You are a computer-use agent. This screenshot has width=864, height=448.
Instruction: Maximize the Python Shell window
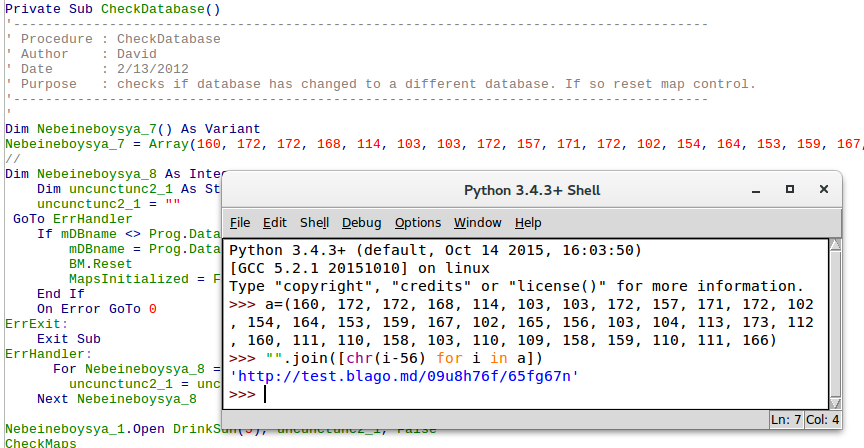[x=790, y=189]
